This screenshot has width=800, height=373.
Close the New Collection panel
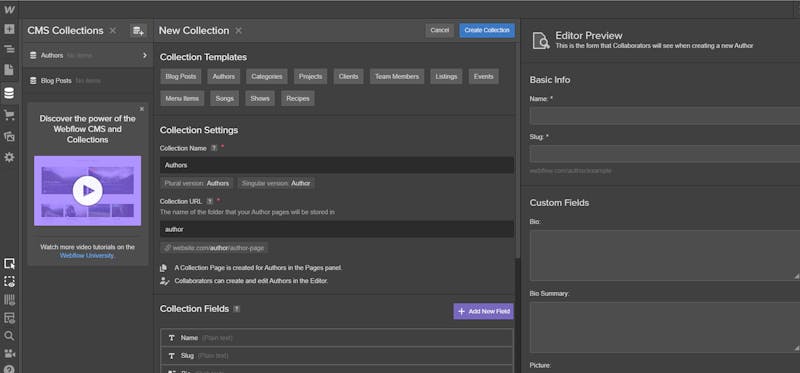238,31
